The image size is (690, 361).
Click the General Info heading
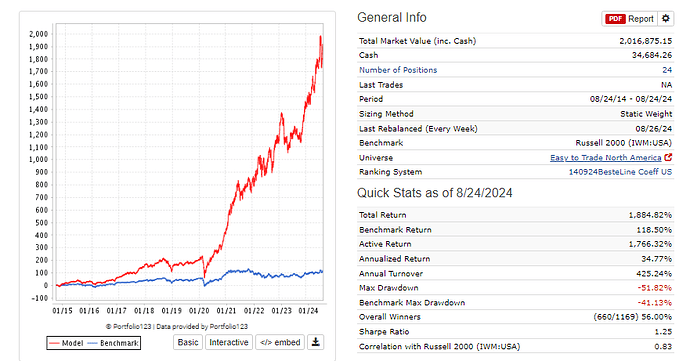point(392,18)
